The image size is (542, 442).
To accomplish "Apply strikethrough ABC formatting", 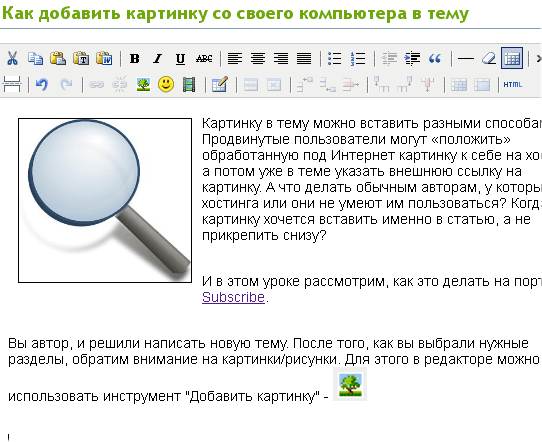I will click(x=204, y=58).
